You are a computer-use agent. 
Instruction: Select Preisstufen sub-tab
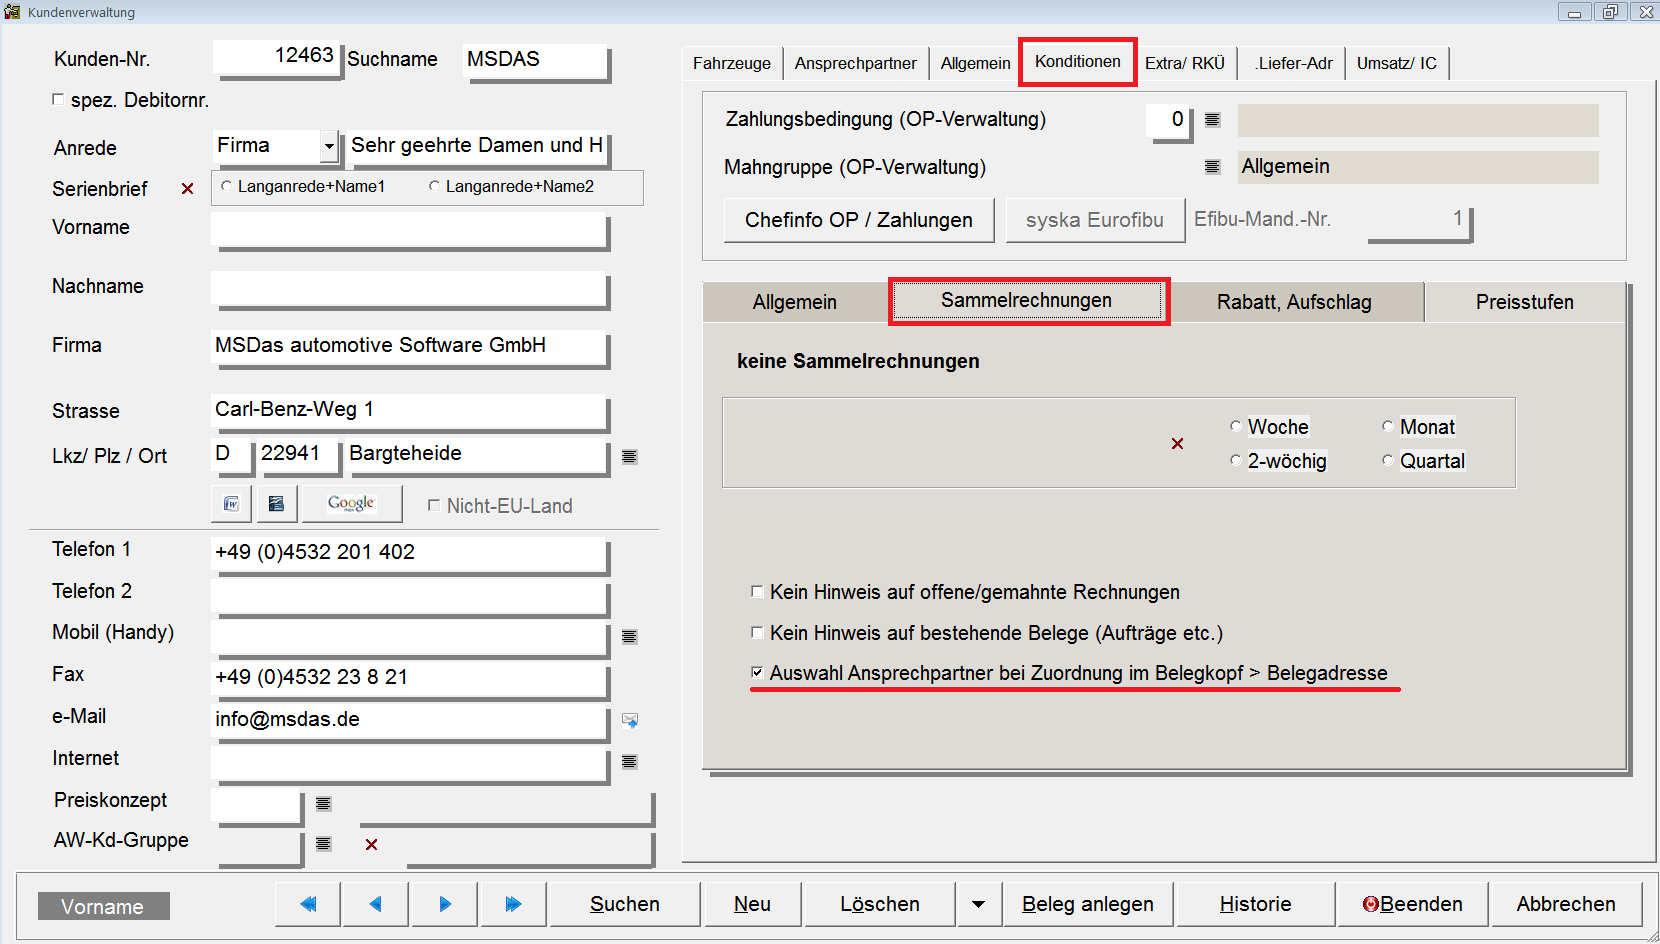pyautogui.click(x=1525, y=302)
